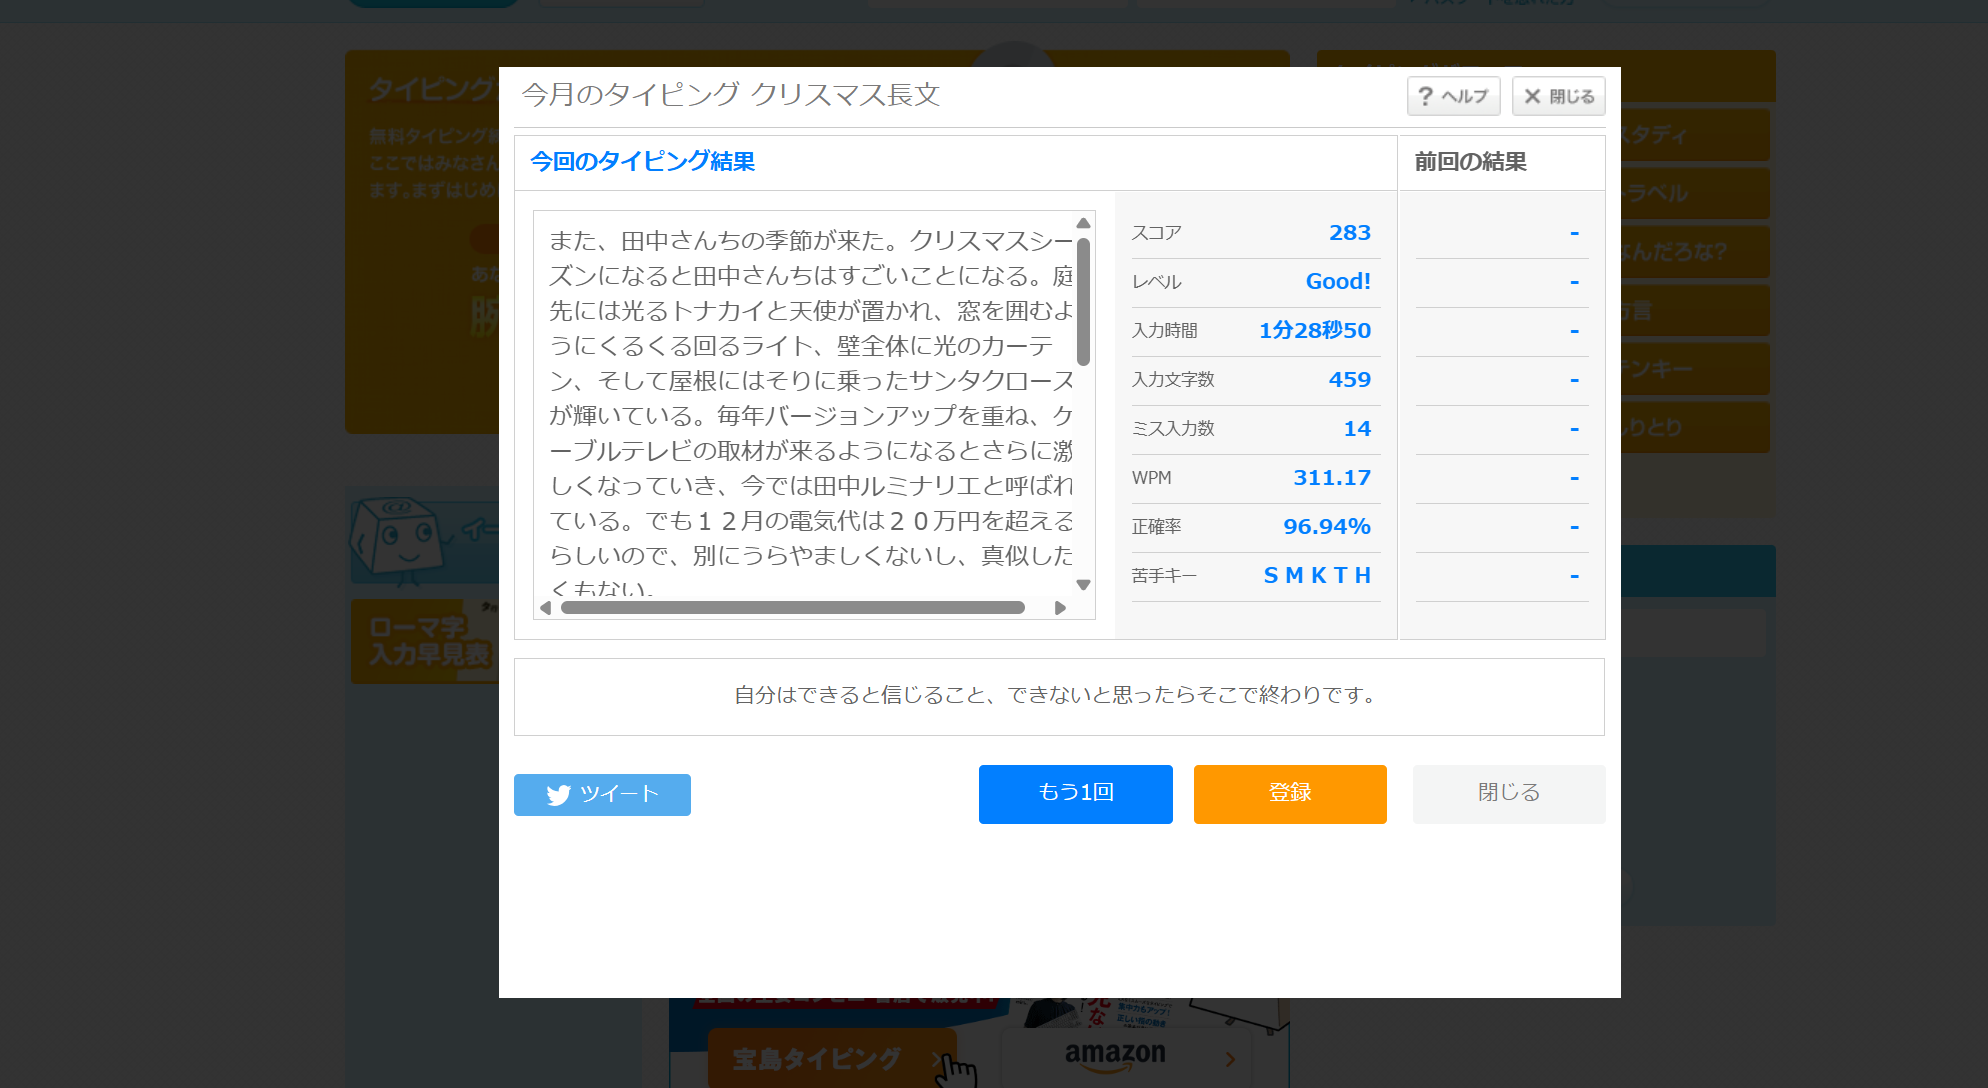Click the horizontal scrollbar thumb under the text
1988x1088 pixels.
pos(792,608)
